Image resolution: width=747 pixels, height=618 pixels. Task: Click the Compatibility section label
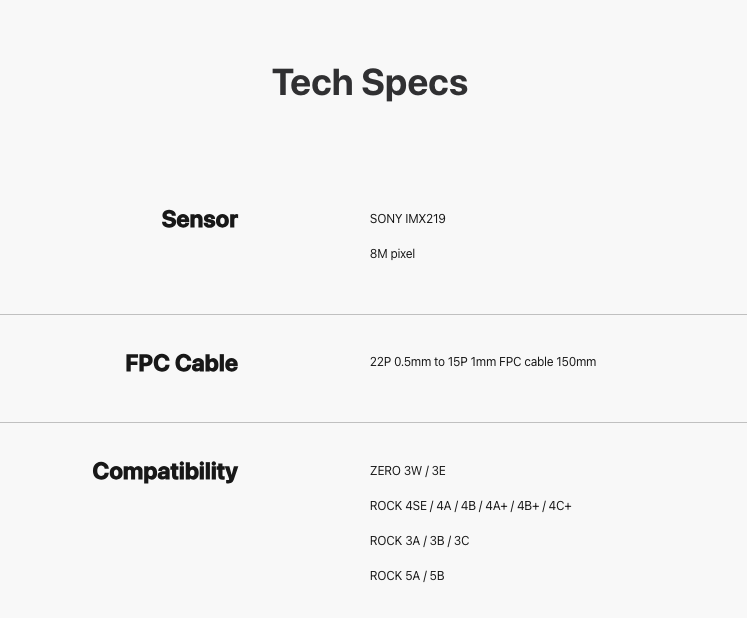pyautogui.click(x=165, y=472)
